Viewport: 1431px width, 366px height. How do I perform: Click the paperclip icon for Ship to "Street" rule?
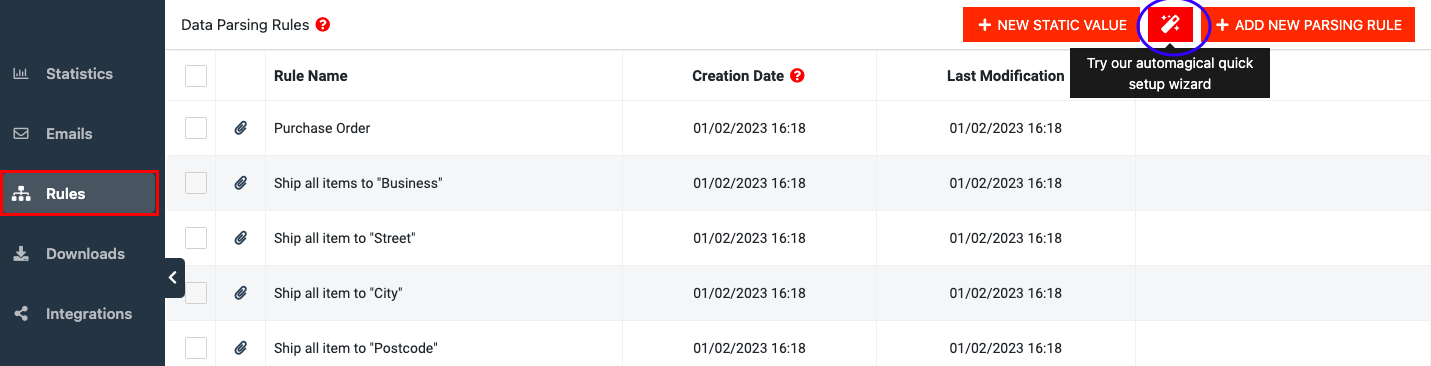(240, 238)
